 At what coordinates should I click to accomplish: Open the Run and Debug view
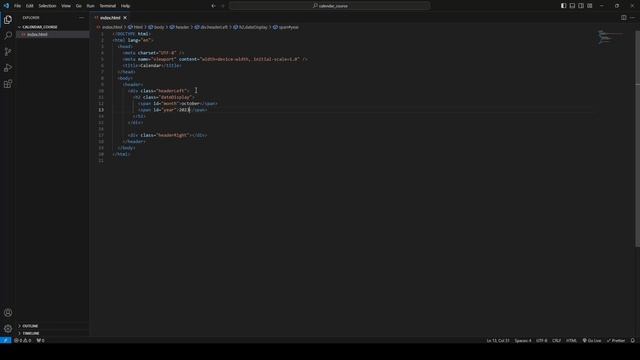click(x=8, y=68)
